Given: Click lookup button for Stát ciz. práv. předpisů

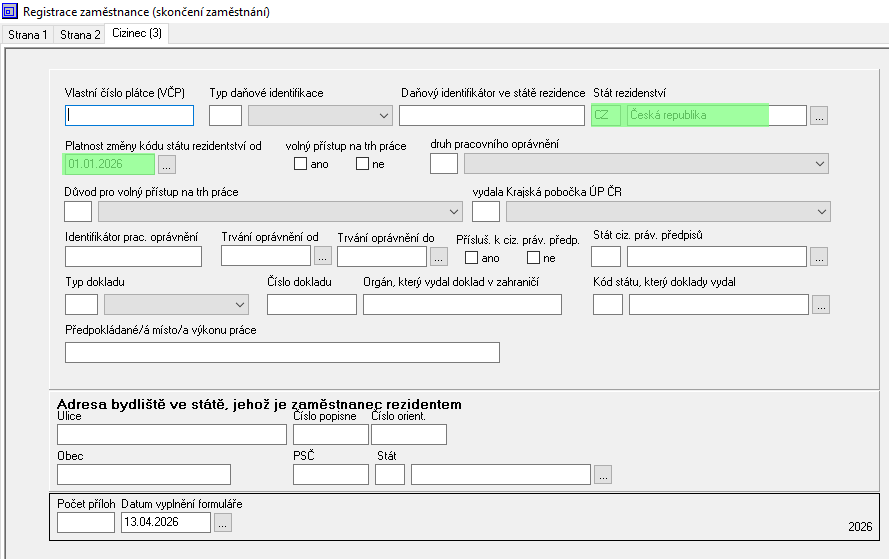Looking at the screenshot, I should point(819,257).
